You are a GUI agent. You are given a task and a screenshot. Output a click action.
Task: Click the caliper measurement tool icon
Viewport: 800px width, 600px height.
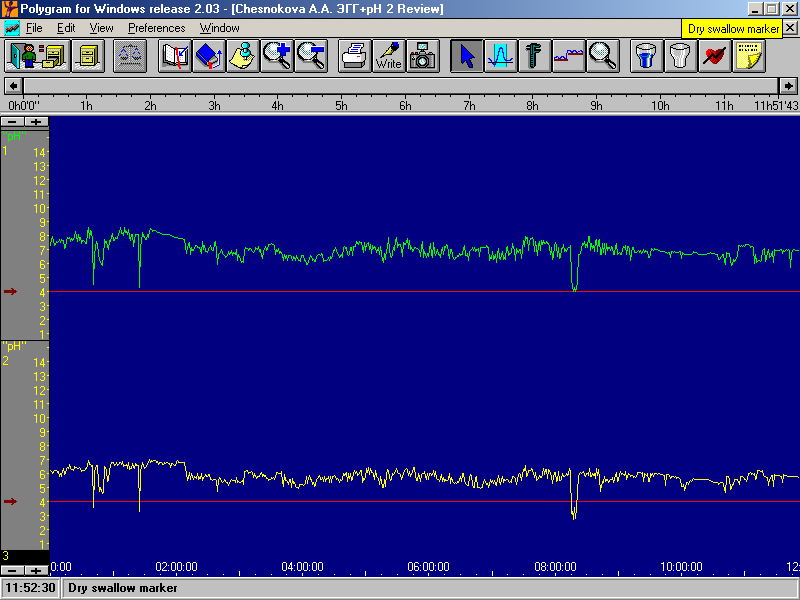(x=535, y=56)
